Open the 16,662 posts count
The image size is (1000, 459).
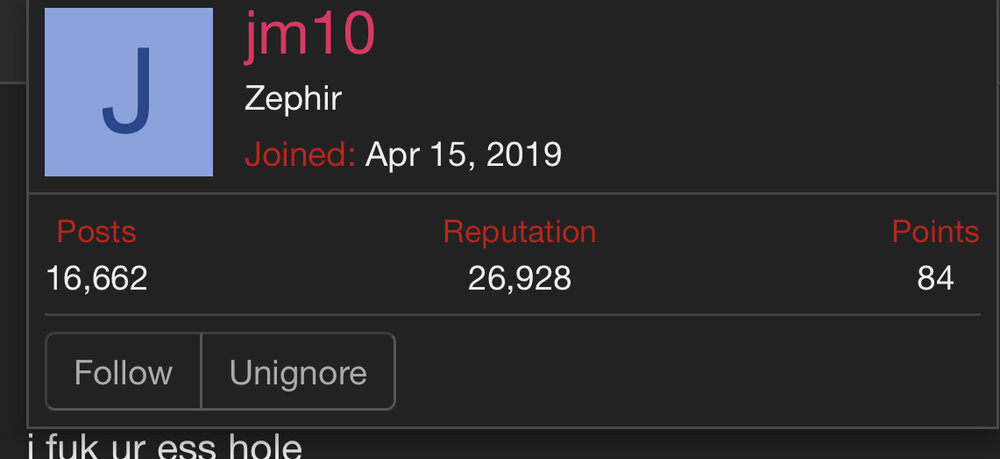(97, 278)
